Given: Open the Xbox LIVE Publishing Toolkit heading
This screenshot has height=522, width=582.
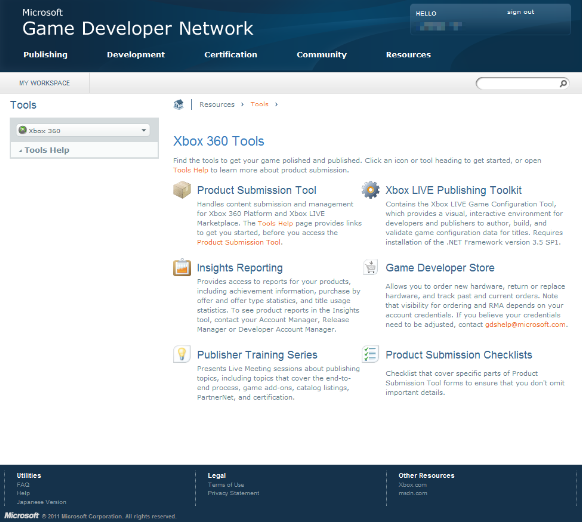Looking at the screenshot, I should (x=453, y=190).
